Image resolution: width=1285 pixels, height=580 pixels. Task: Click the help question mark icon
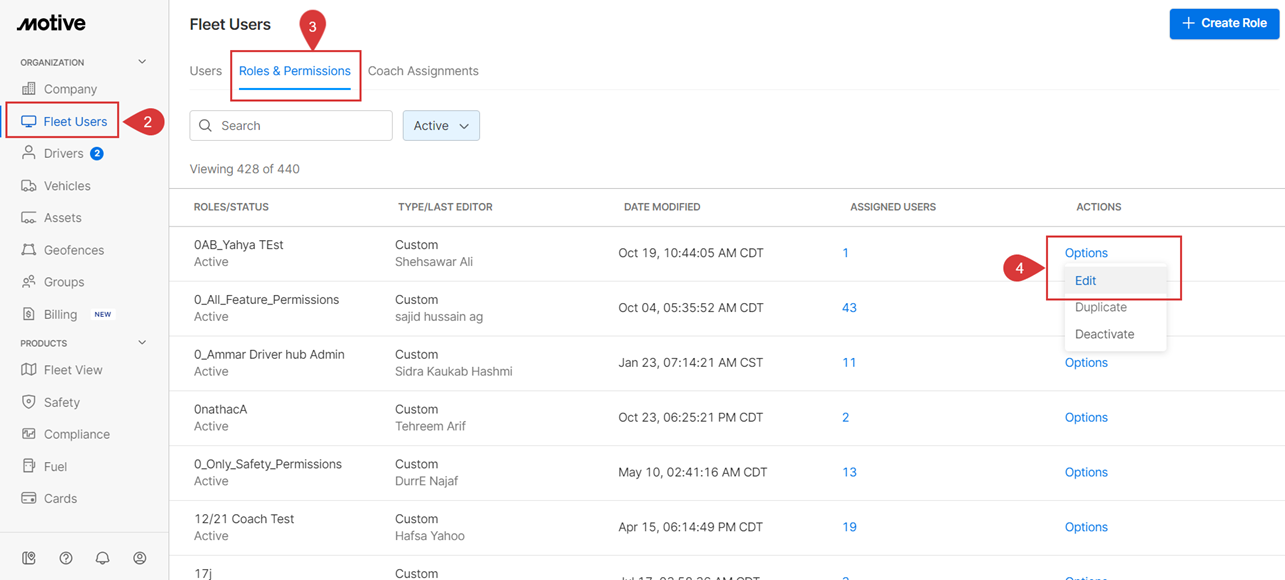pos(66,558)
